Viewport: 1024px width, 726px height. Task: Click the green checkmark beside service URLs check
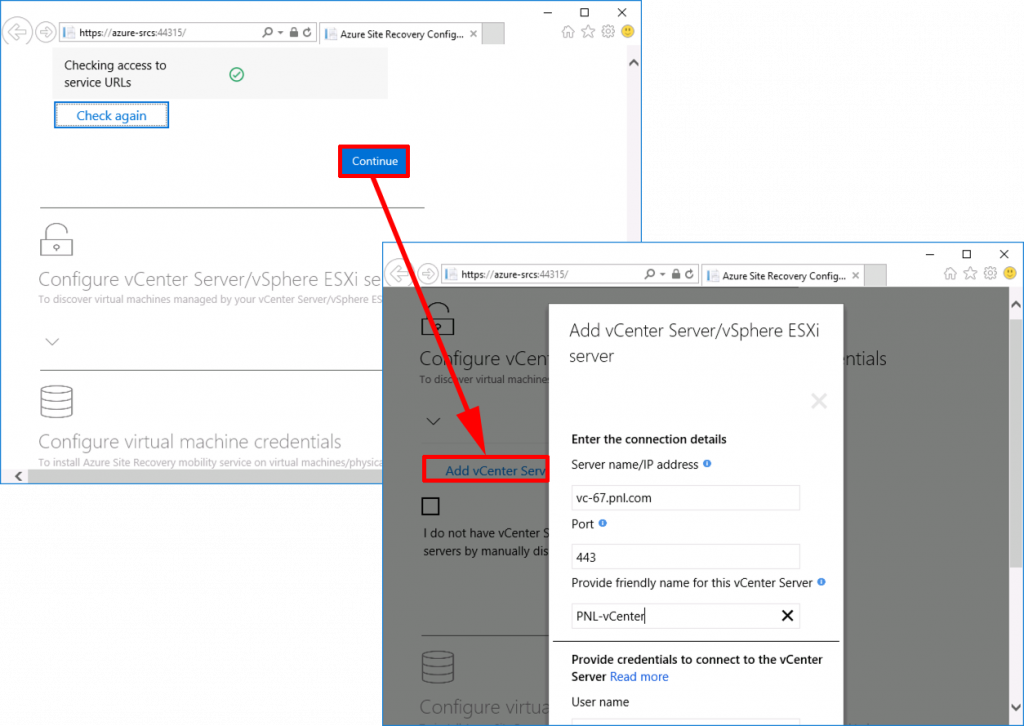pos(237,74)
